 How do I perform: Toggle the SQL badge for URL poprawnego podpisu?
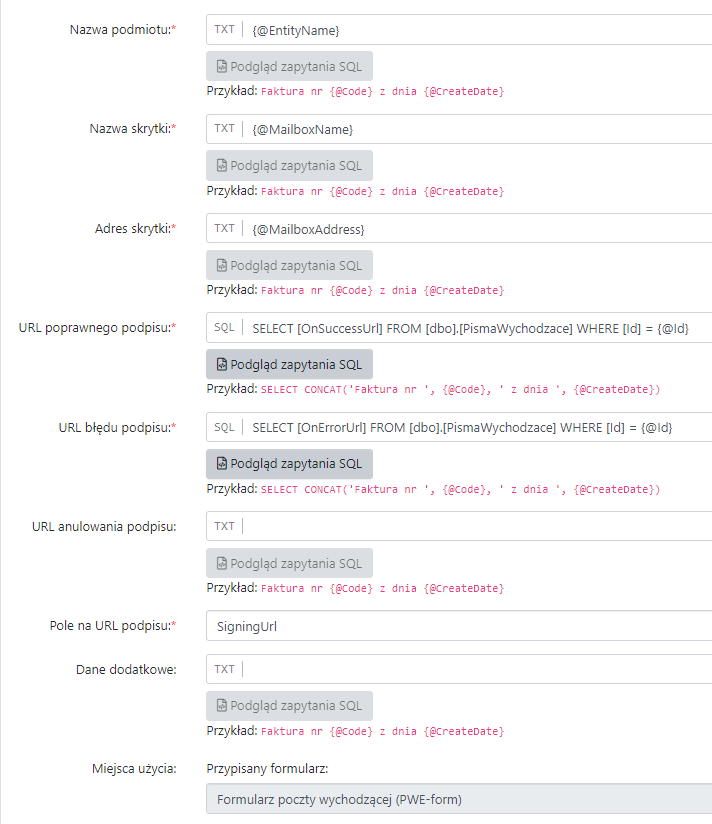click(224, 328)
